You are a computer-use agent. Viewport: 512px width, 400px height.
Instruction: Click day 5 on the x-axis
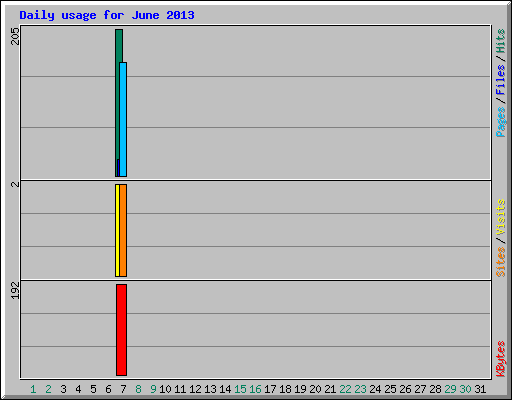point(93,389)
